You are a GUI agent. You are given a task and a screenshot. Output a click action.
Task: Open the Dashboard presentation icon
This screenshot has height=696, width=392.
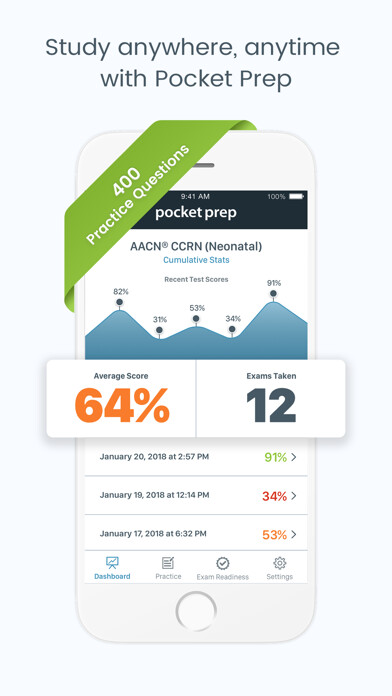(x=112, y=563)
